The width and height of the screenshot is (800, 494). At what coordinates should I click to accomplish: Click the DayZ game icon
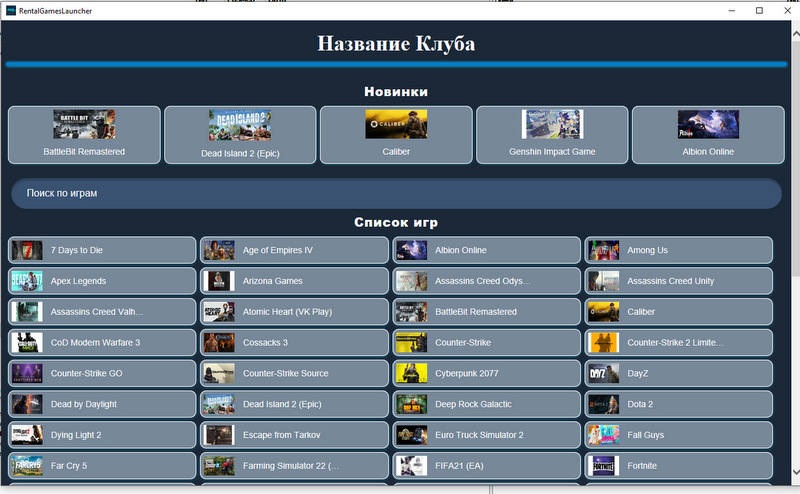tap(603, 373)
